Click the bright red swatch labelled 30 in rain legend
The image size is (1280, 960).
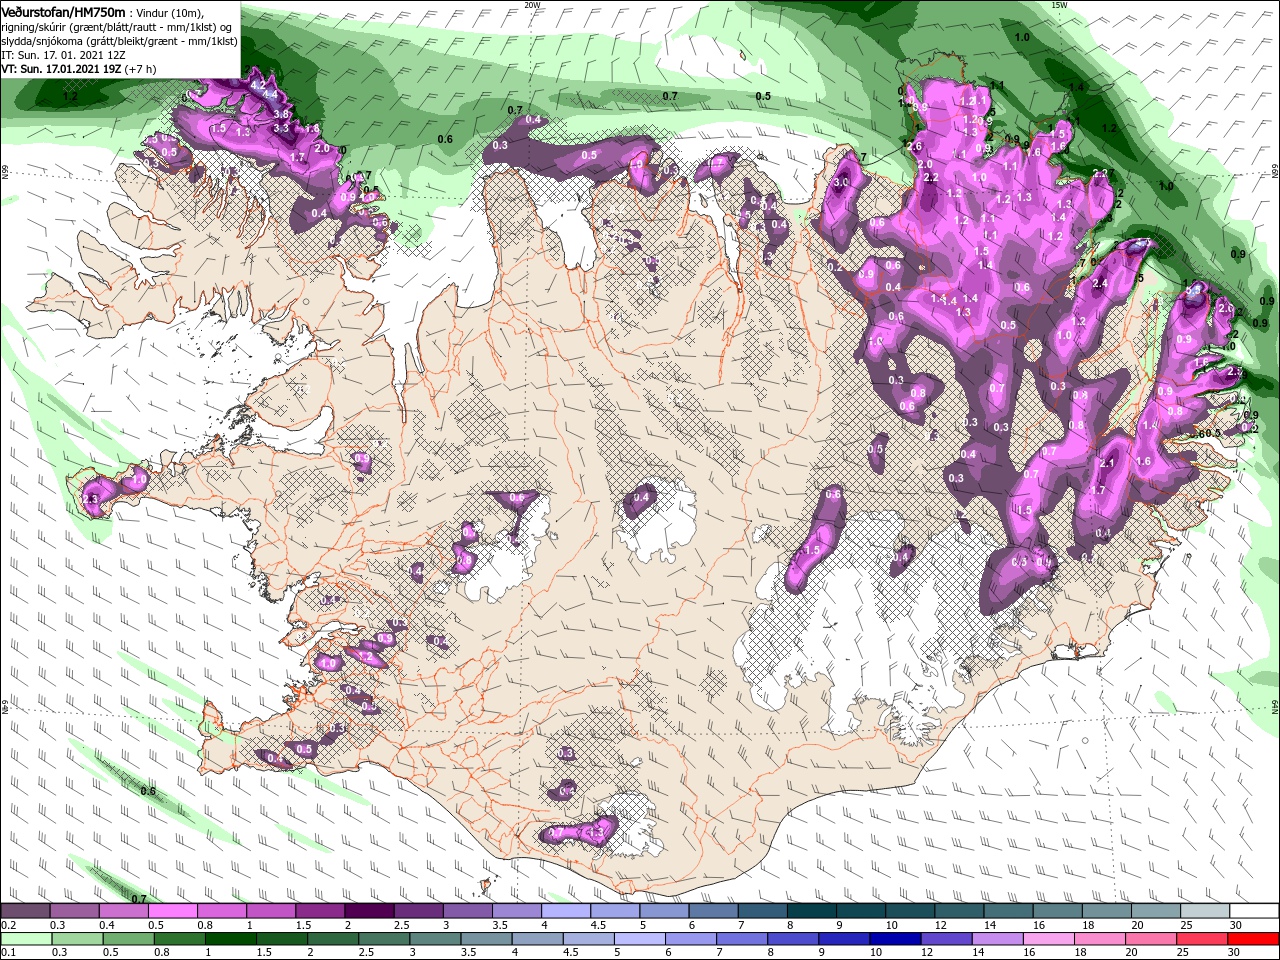(x=1253, y=939)
